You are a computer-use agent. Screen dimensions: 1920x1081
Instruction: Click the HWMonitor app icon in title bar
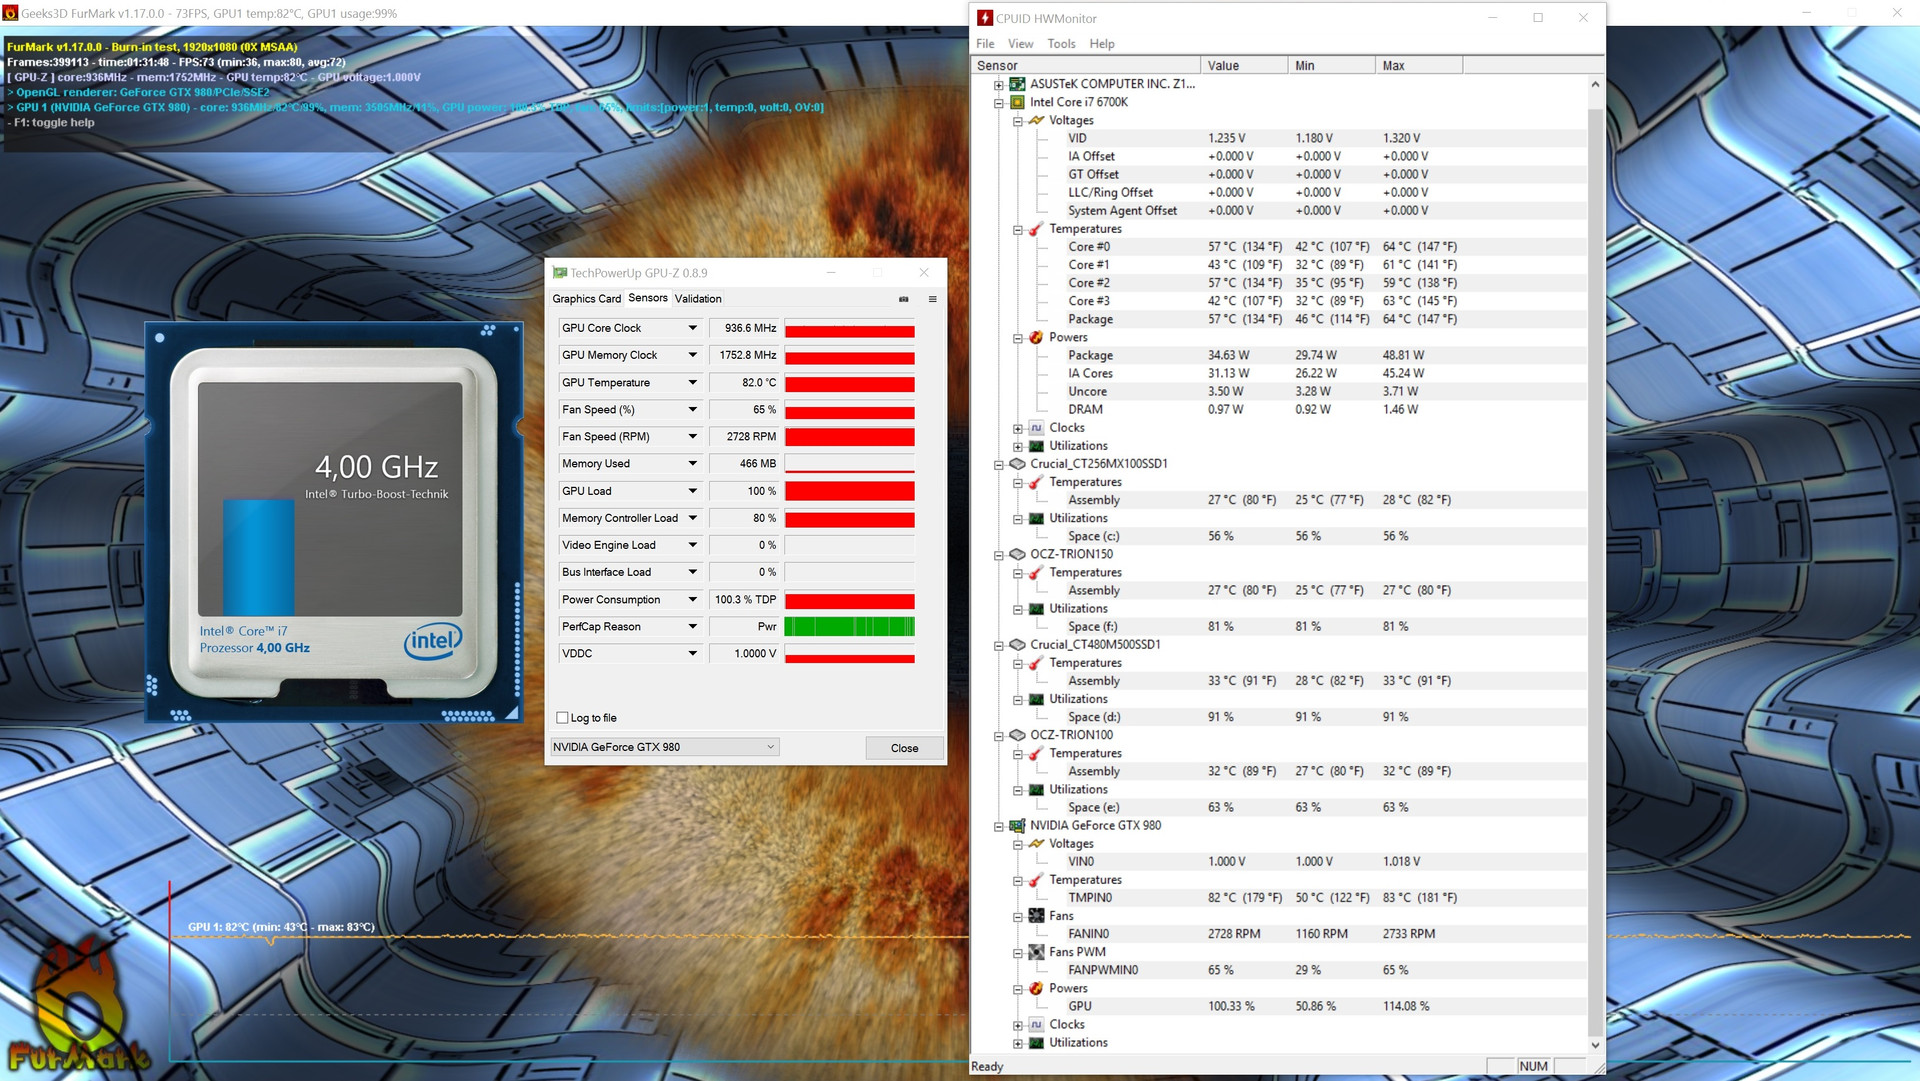click(985, 18)
